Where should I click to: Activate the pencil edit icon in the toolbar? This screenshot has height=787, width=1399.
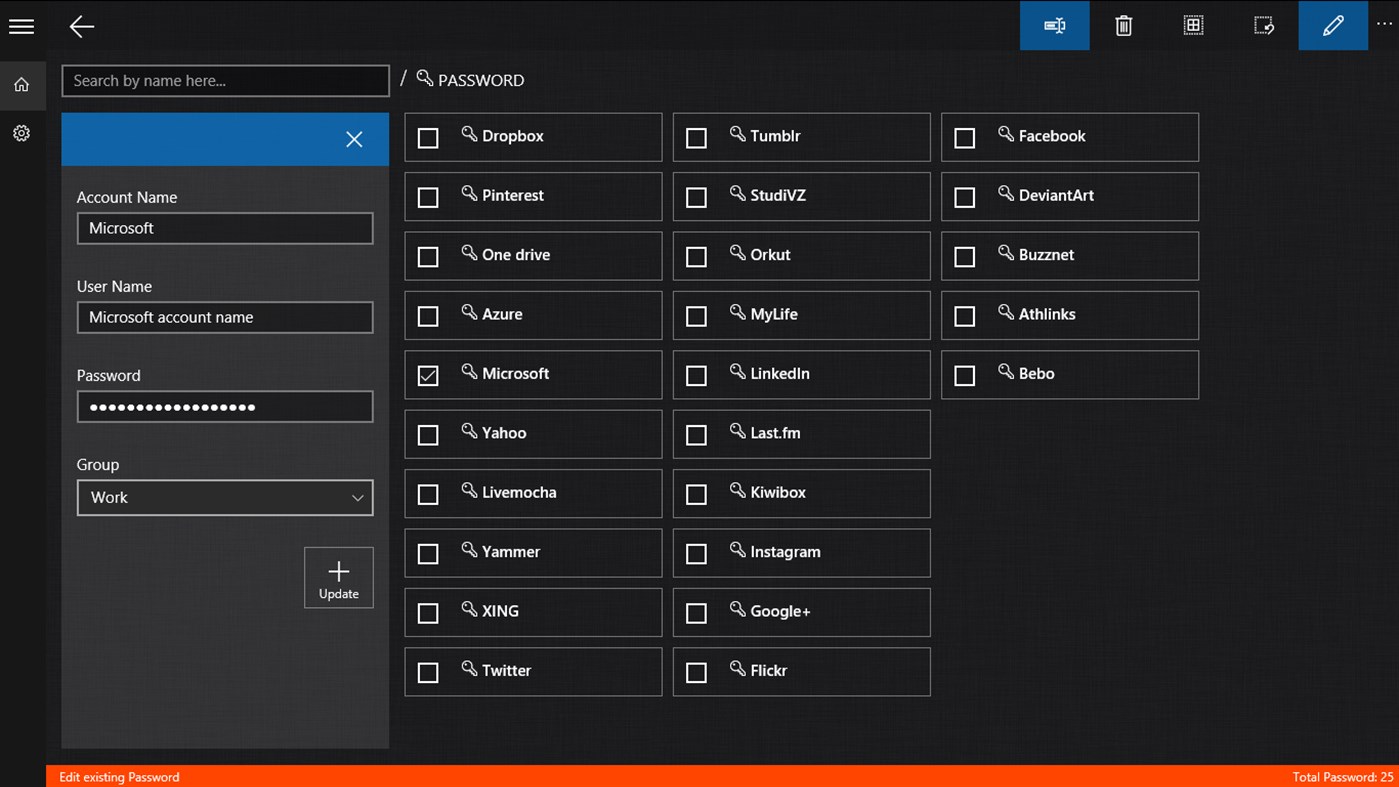(x=1332, y=25)
